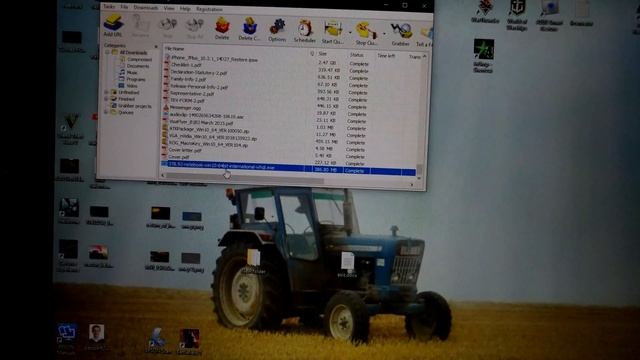This screenshot has width=640, height=360.
Task: Click the greyed Resume toolbar icon
Action: pyautogui.click(x=140, y=26)
